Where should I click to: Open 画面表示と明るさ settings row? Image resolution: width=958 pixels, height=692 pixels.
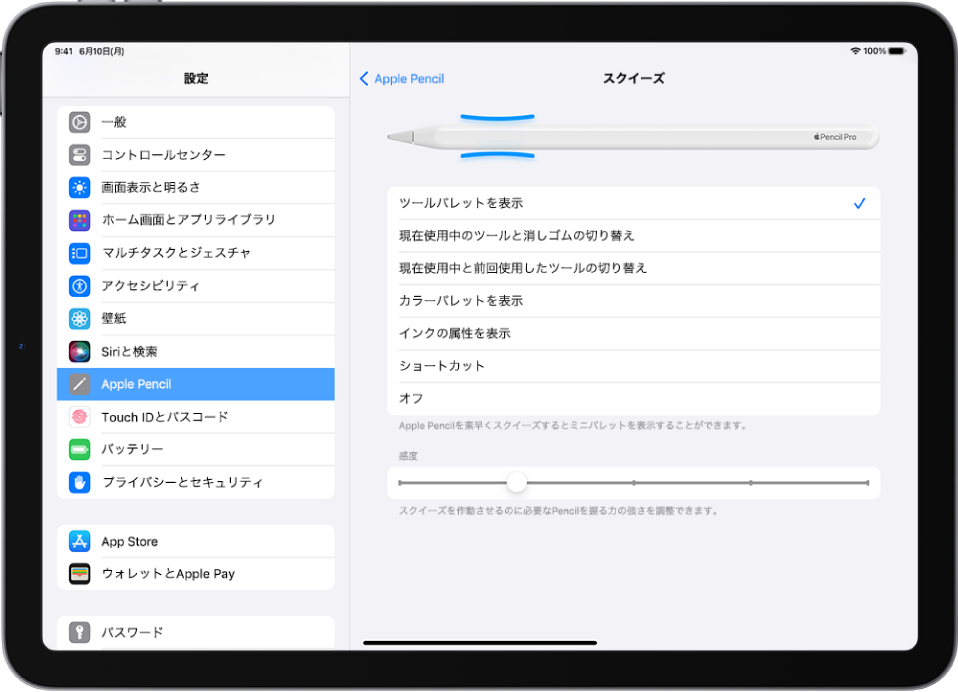click(196, 188)
